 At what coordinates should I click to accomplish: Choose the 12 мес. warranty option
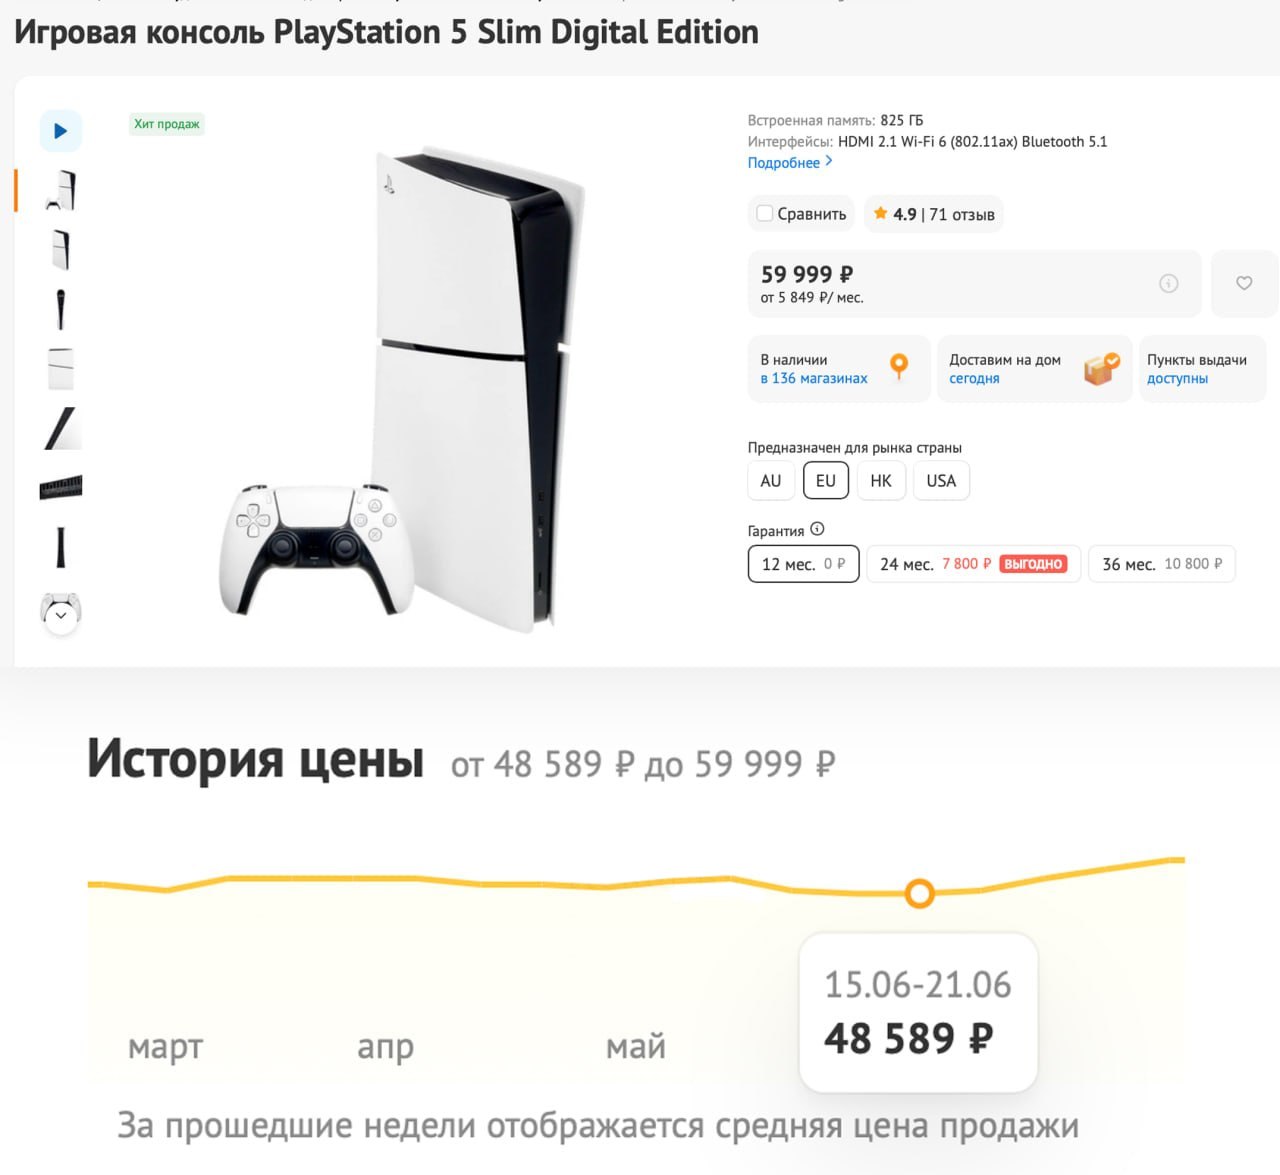click(803, 564)
